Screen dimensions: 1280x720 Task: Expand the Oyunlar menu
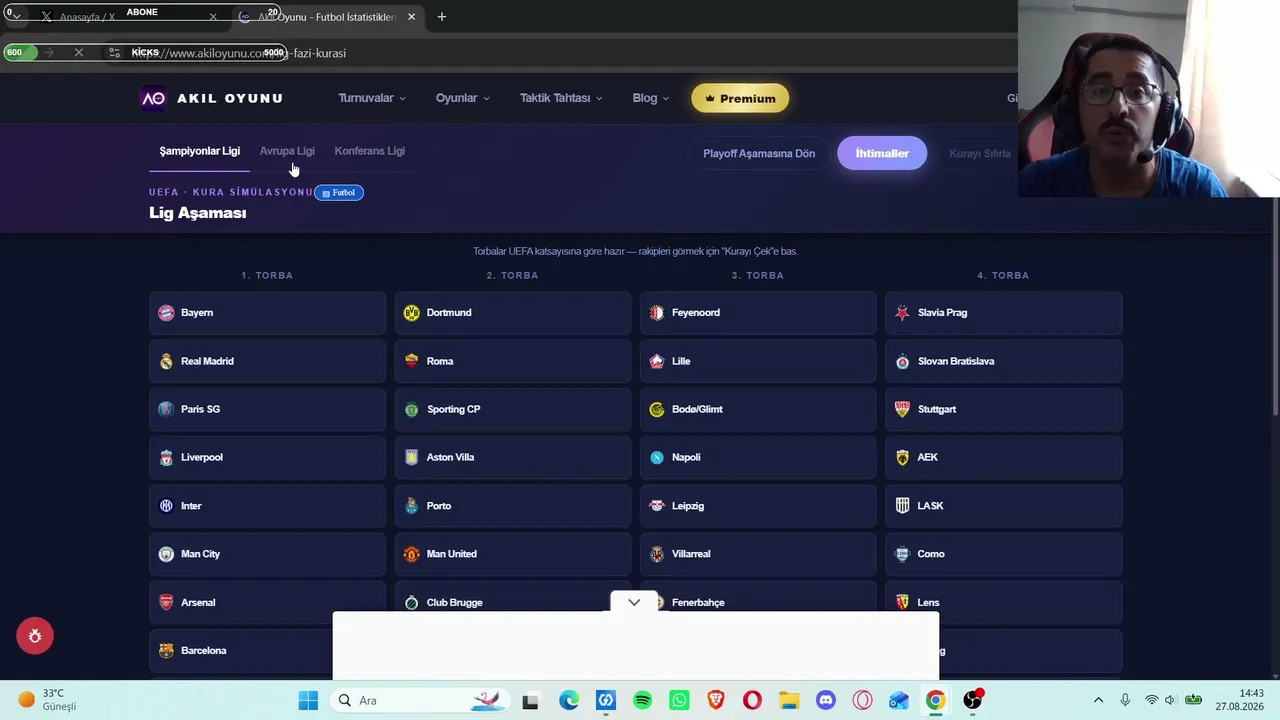462,98
